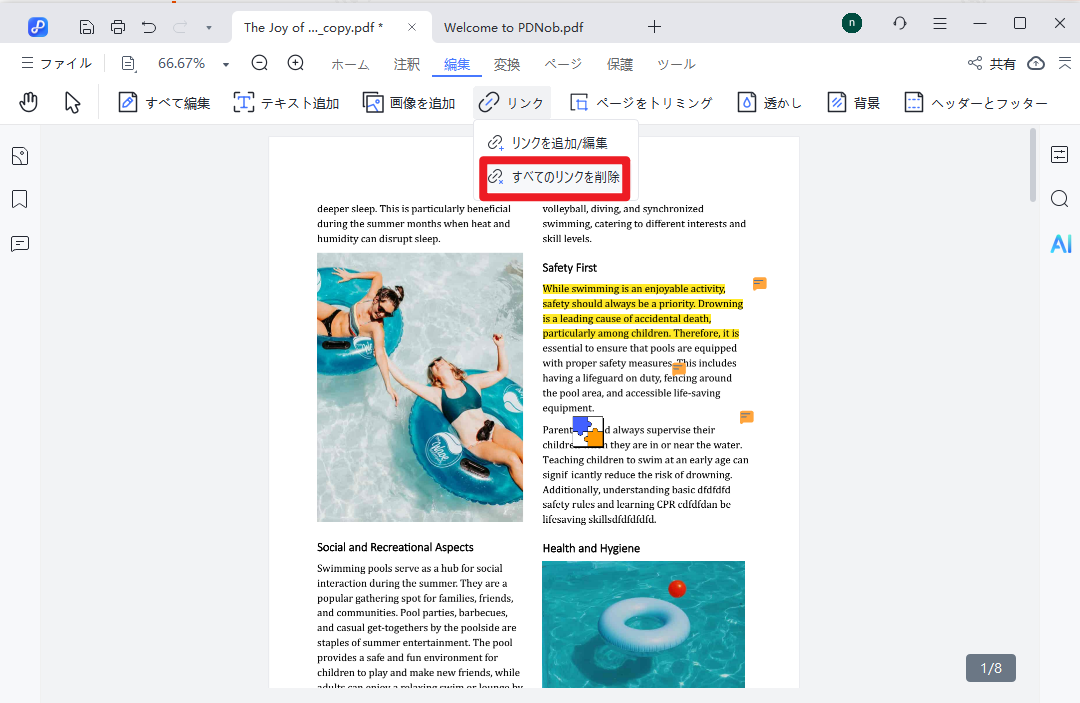Select すべてのリンクを削除 menu entry
Screen dimensions: 1080x703
pyautogui.click(x=555, y=177)
